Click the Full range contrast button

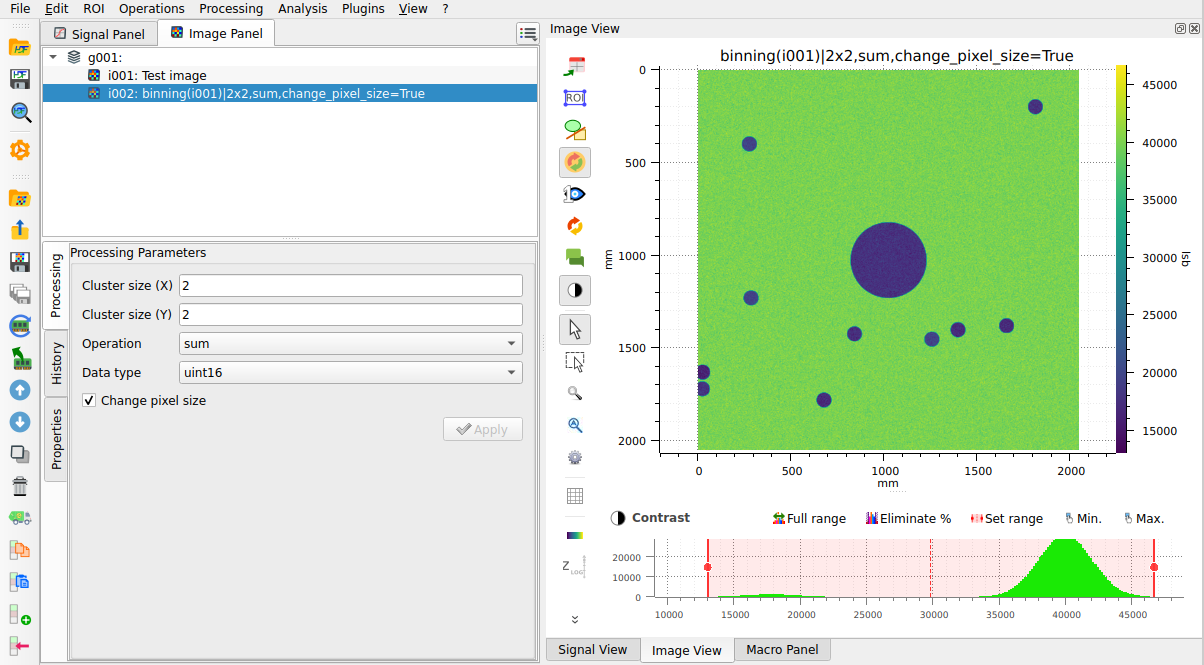pos(810,518)
